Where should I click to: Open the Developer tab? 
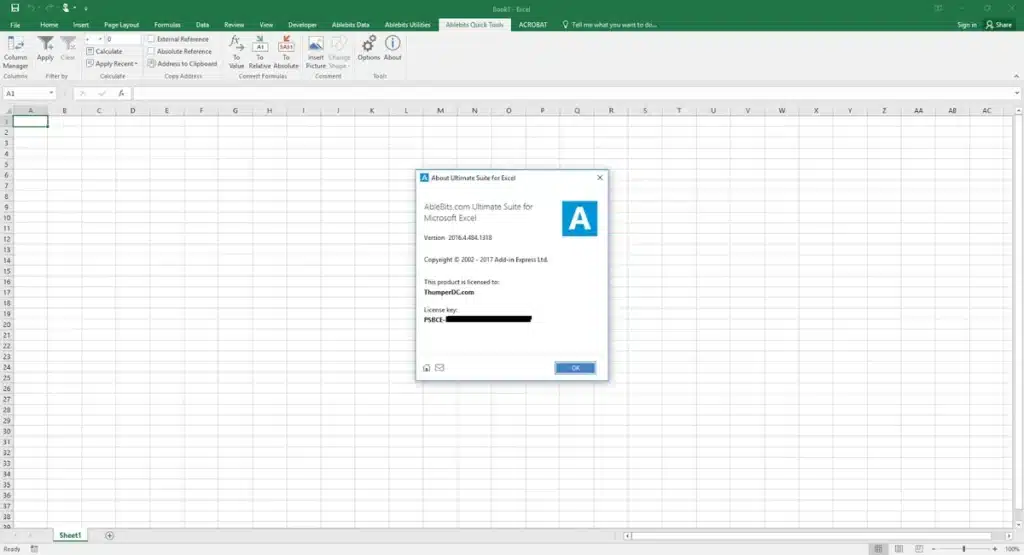(302, 25)
